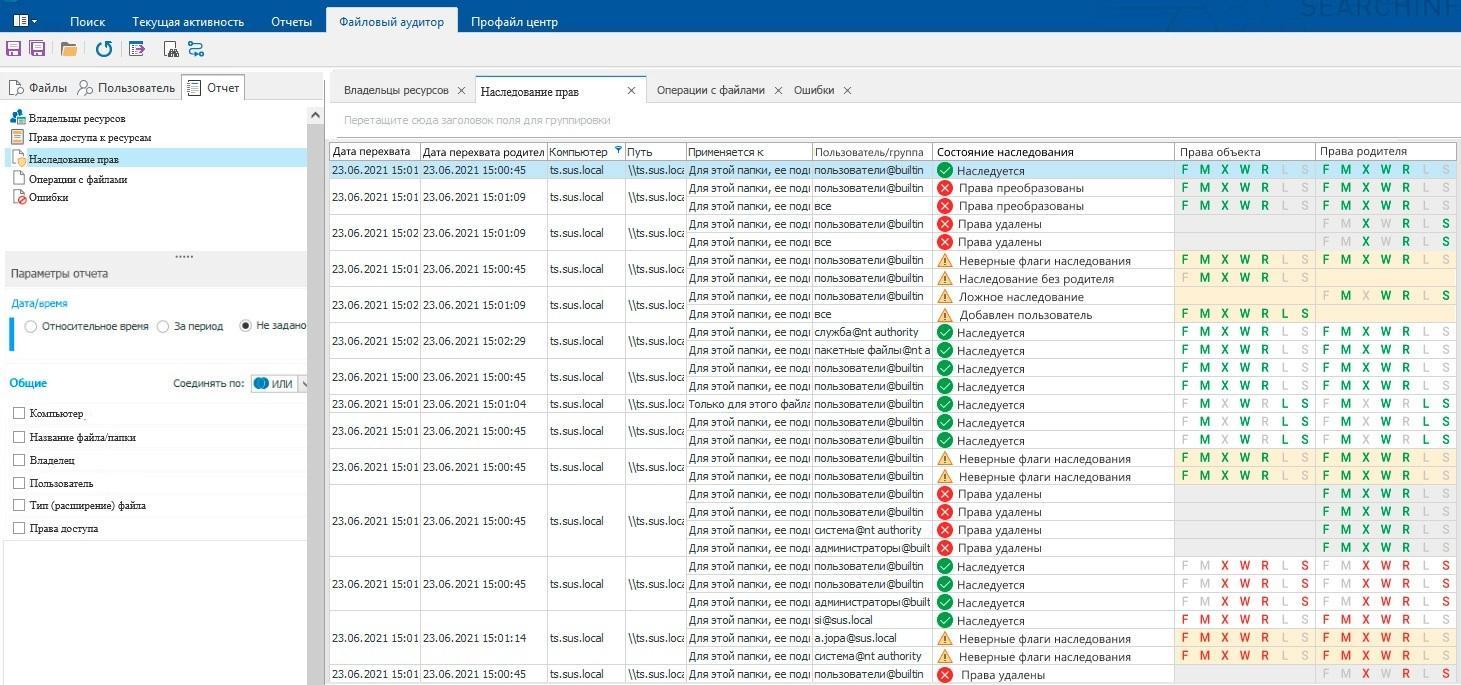The width and height of the screenshot is (1461, 685).
Task: Switch to the 'Пользователь' panel tab
Action: pyautogui.click(x=127, y=88)
